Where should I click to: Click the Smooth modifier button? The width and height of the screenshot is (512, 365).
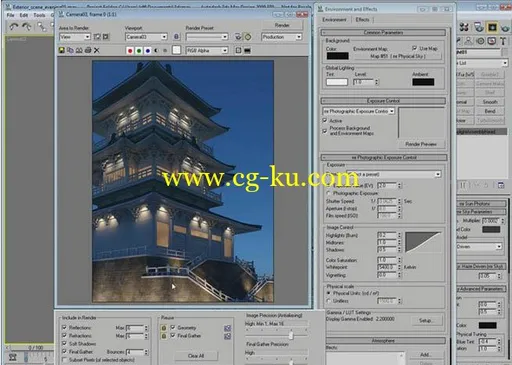pyautogui.click(x=490, y=102)
